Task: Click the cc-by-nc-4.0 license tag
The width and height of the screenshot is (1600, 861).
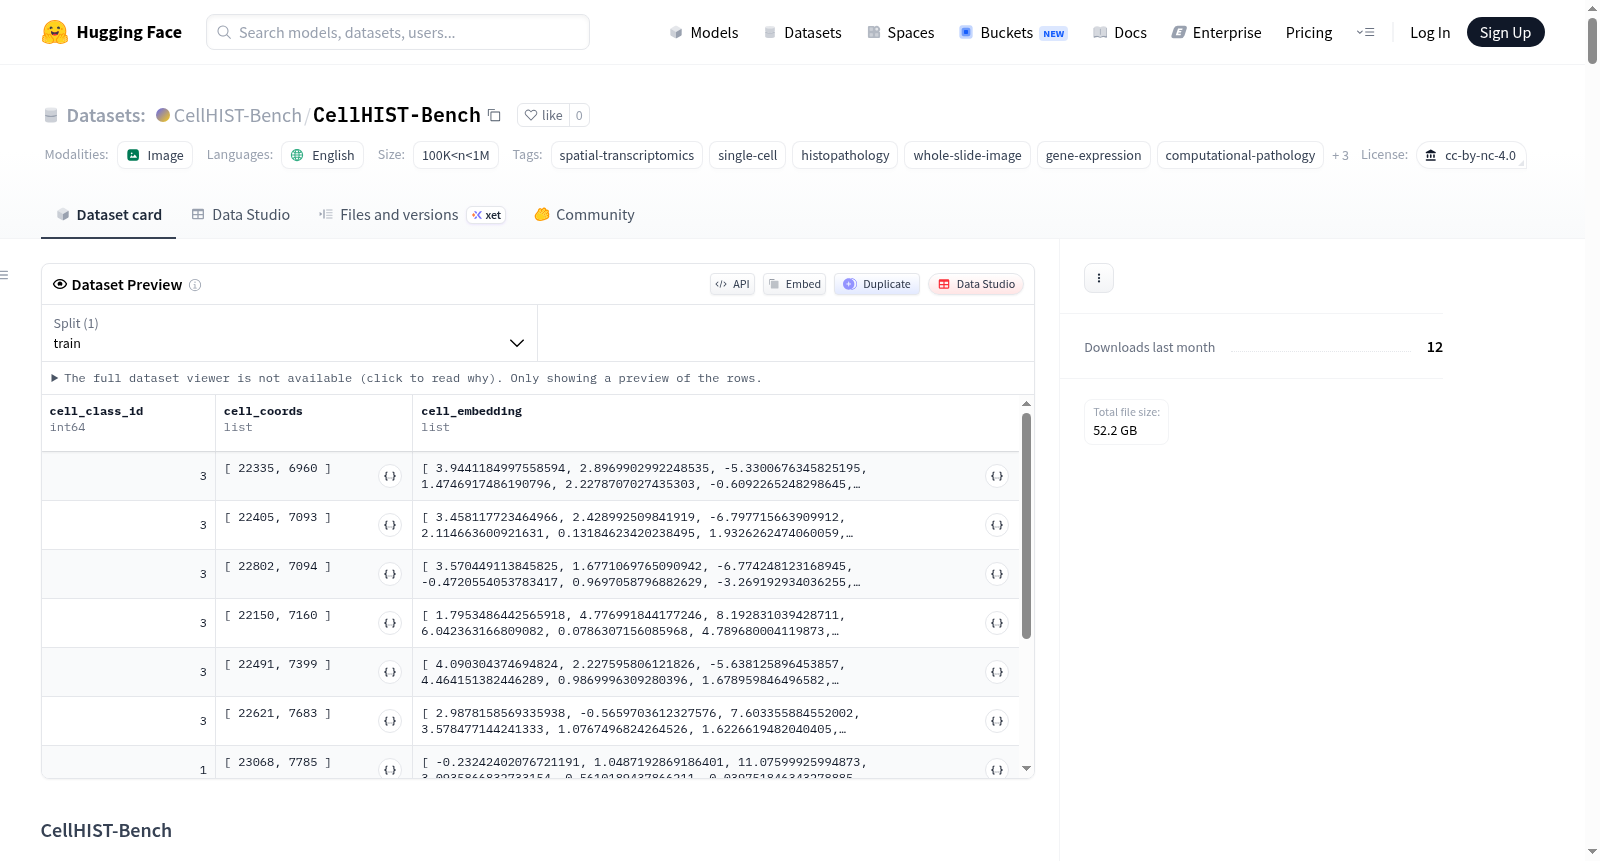Action: point(1471,155)
